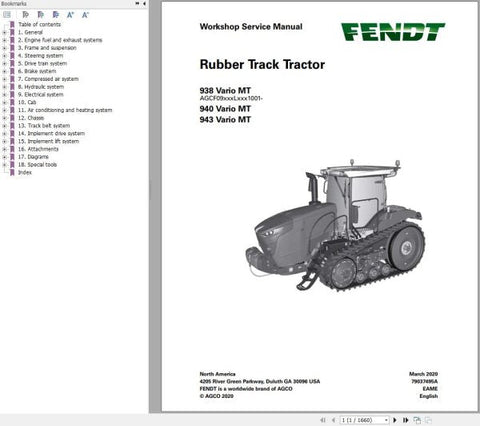Click 'North America' text on cover page
The image size is (480, 426).
pyautogui.click(x=217, y=374)
